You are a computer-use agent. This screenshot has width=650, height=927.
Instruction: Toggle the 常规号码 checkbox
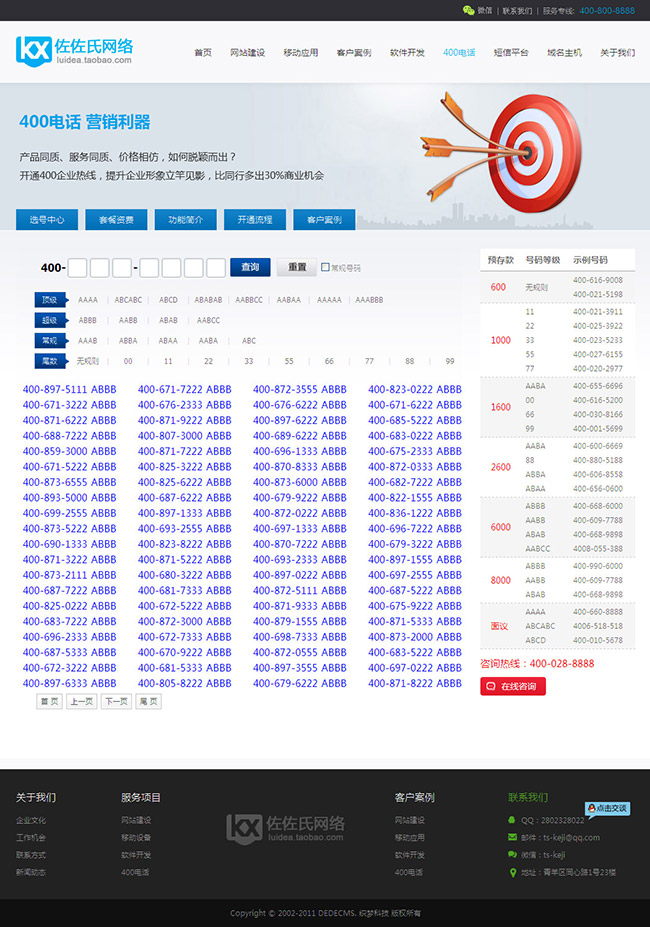tap(325, 268)
